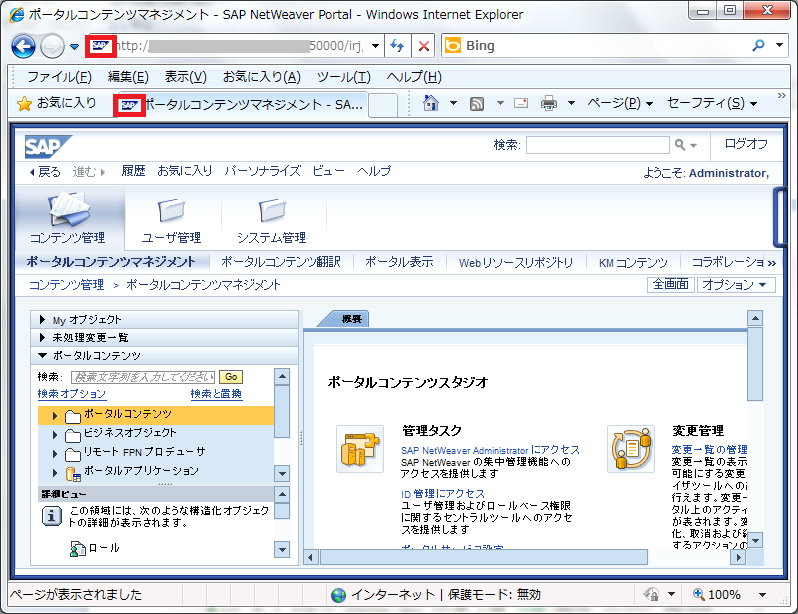
Task: Click the 全画面 button
Action: 670,284
